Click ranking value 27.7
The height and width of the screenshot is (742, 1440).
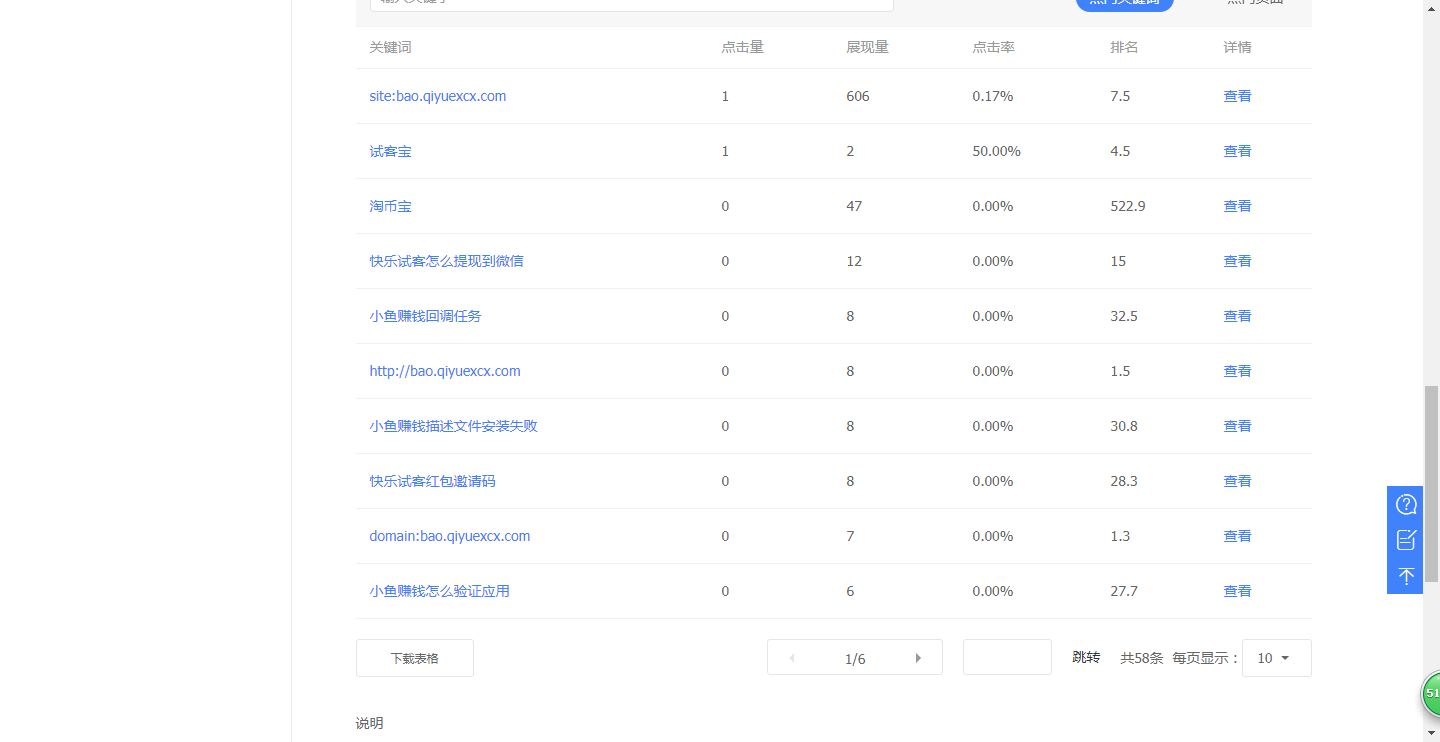[x=1124, y=591]
